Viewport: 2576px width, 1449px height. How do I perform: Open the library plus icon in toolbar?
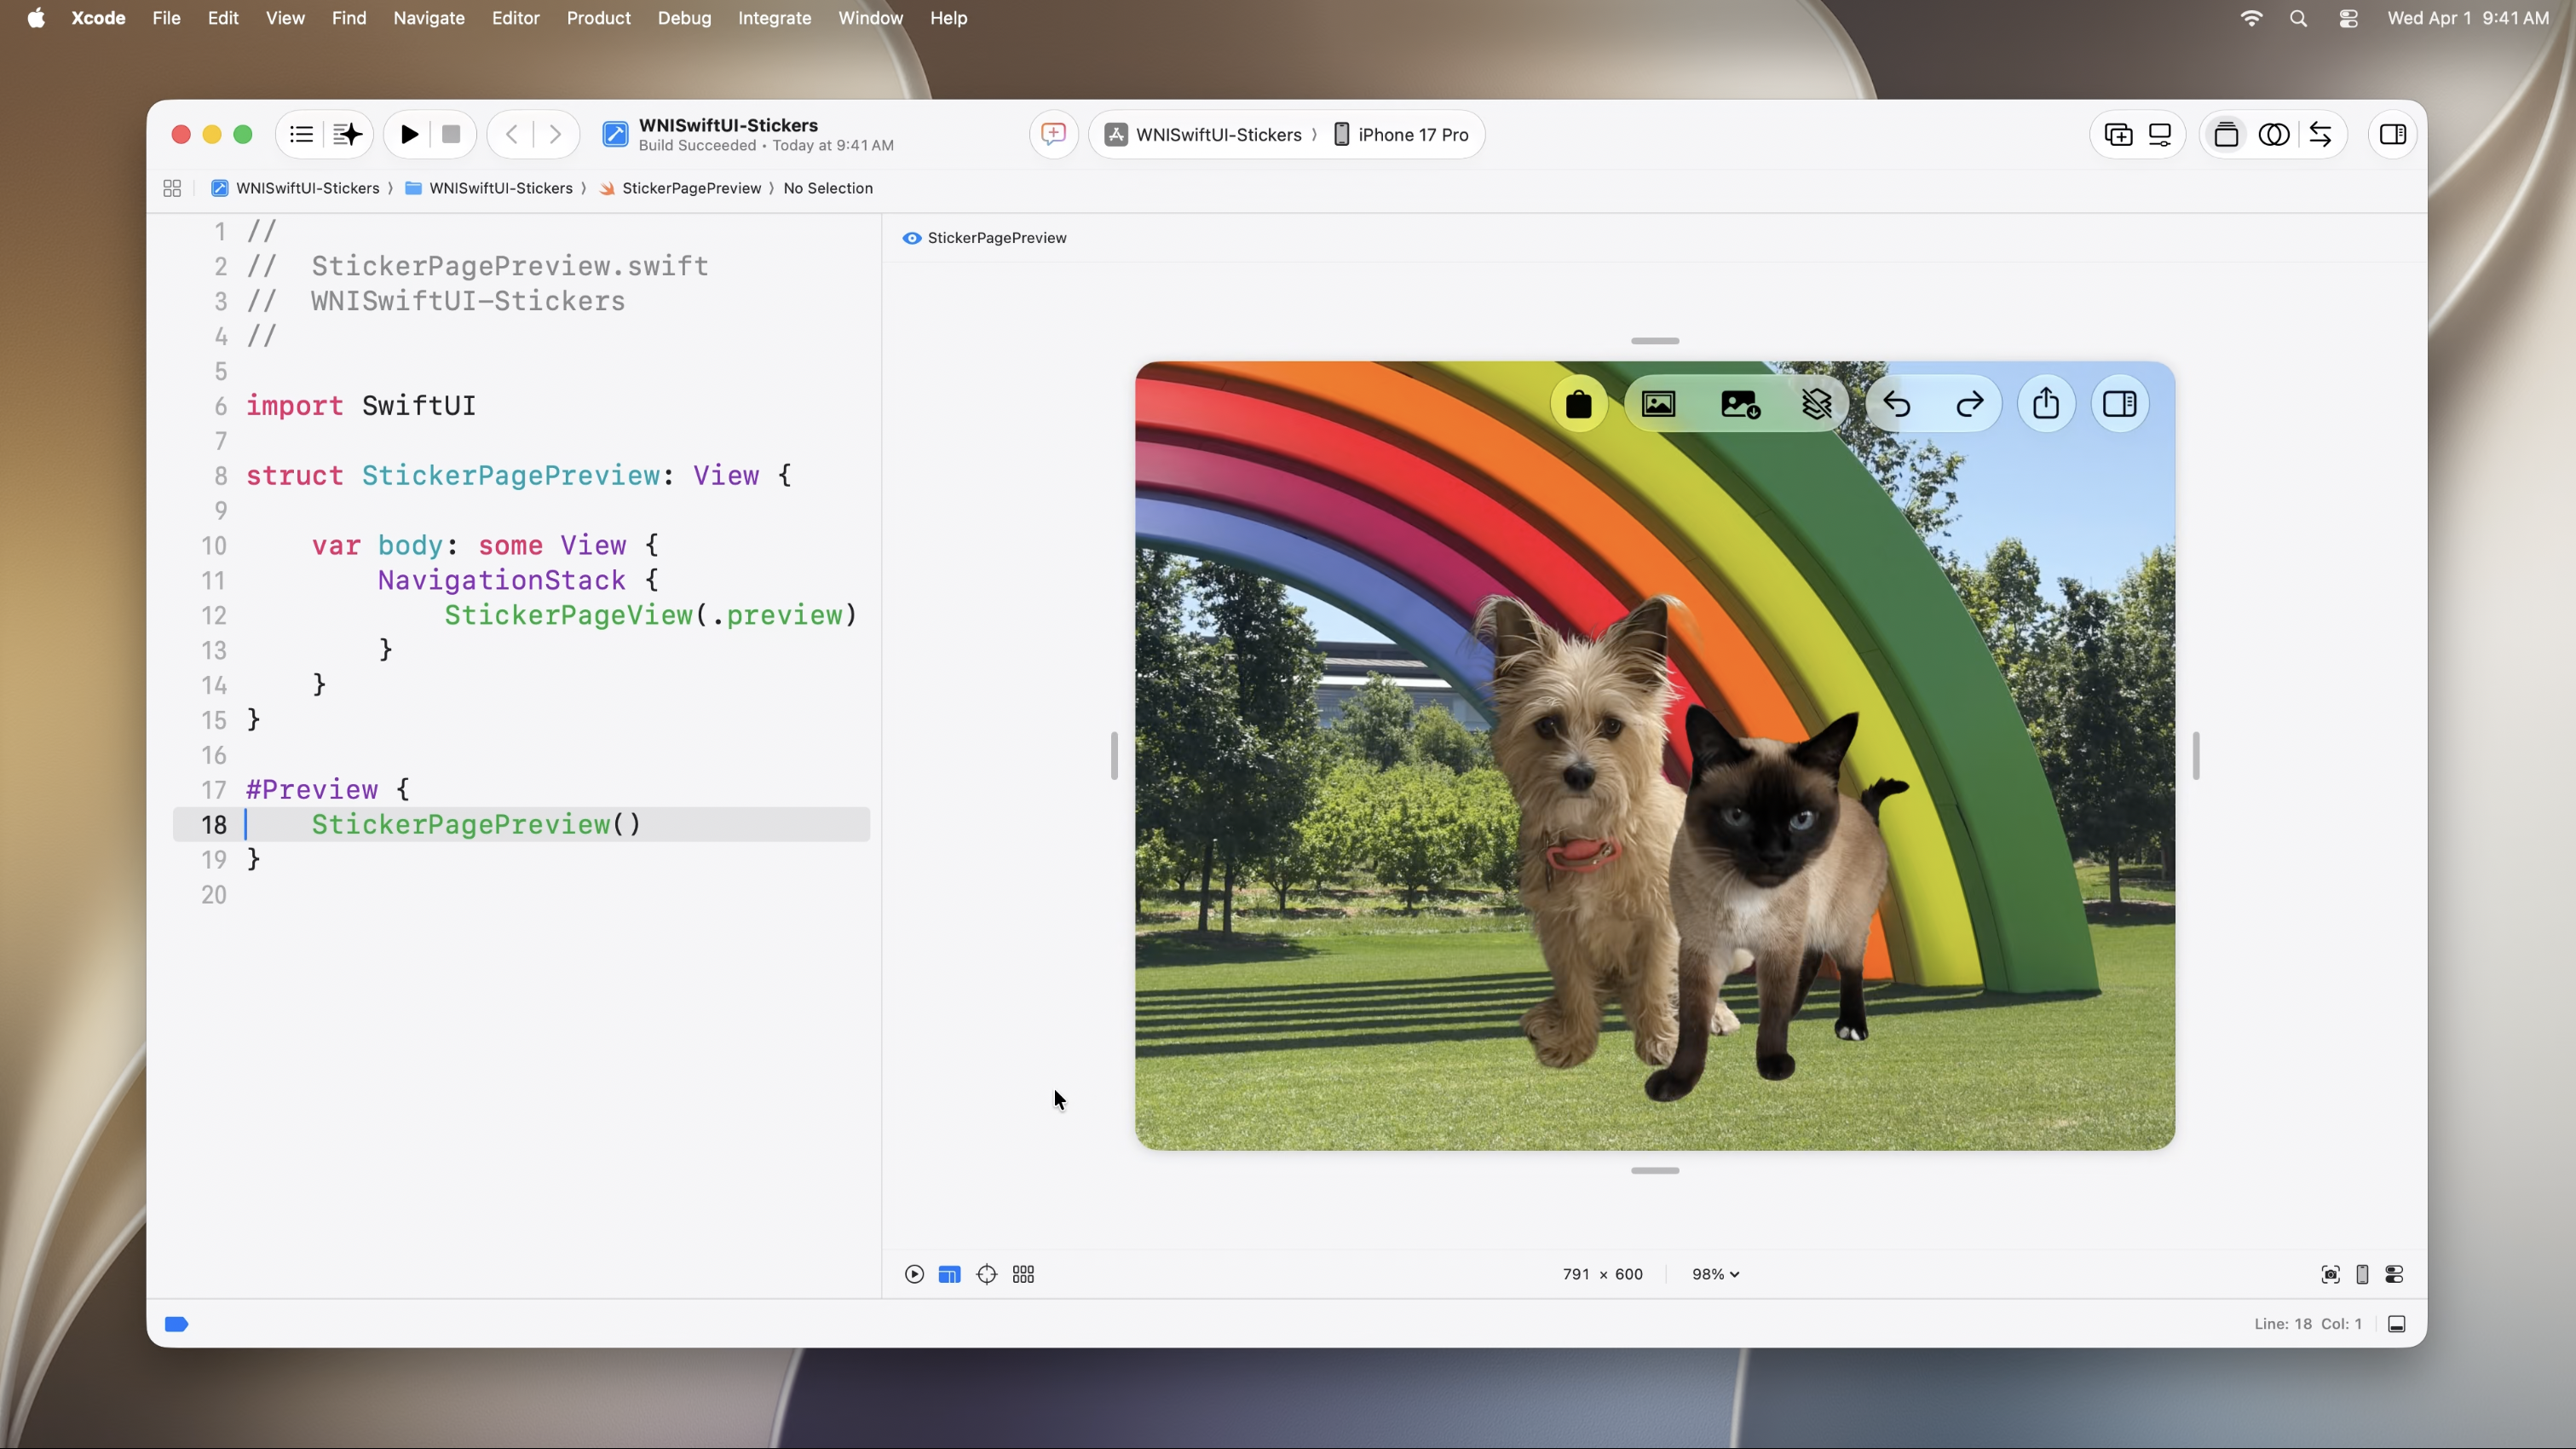click(x=2118, y=134)
